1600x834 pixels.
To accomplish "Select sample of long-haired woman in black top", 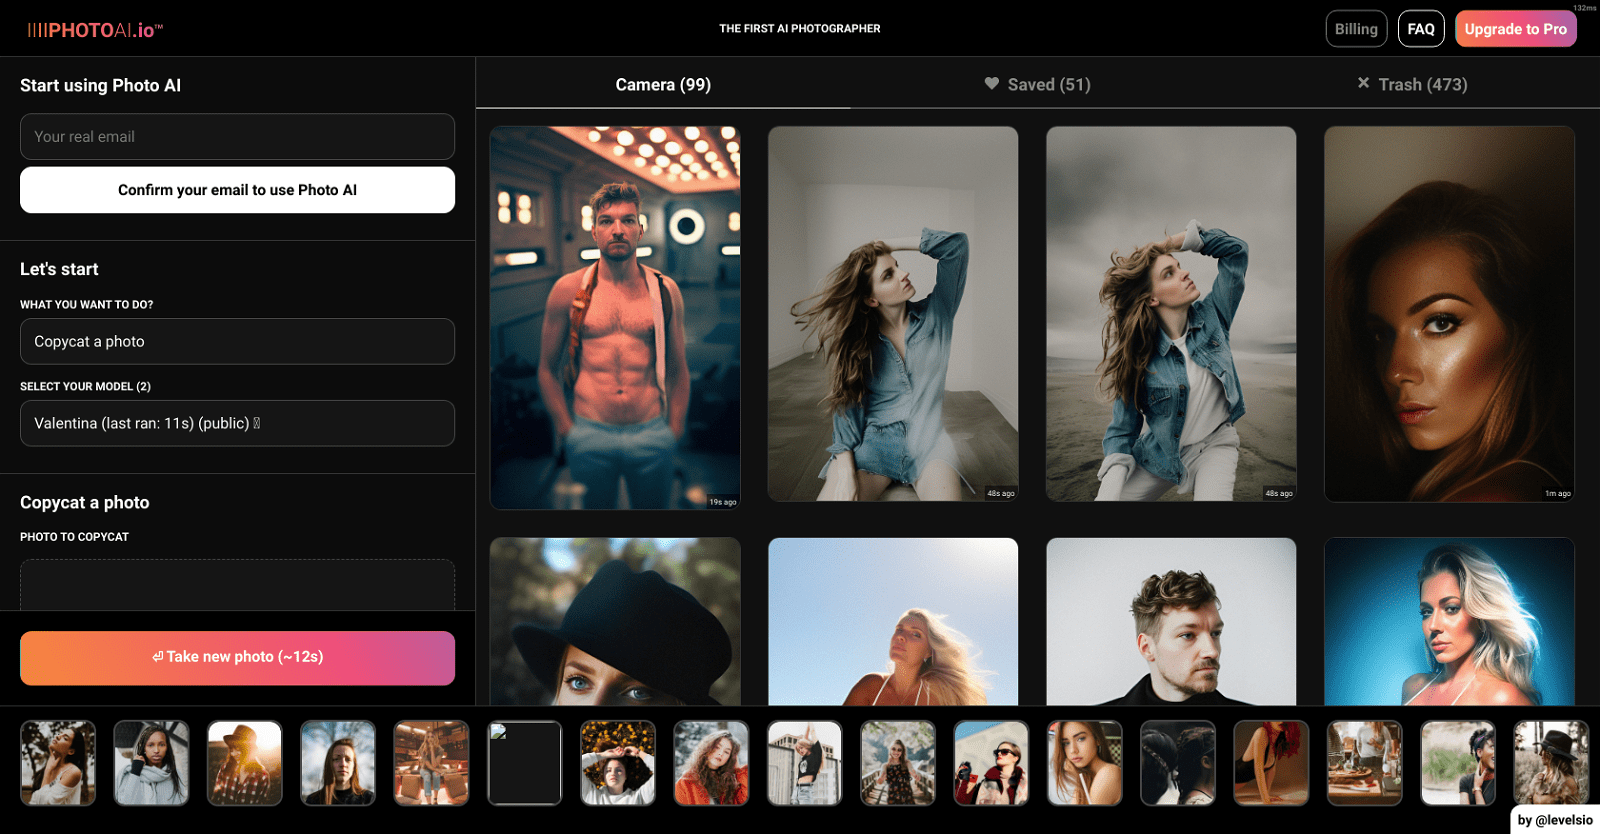I will pos(338,763).
